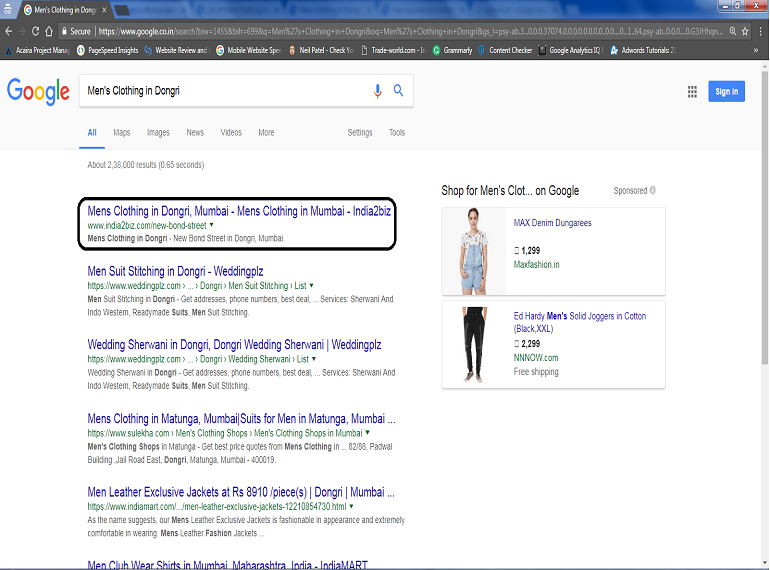Open the MAX Denim Dungarees product link
This screenshot has height=570, width=770.
[552, 223]
